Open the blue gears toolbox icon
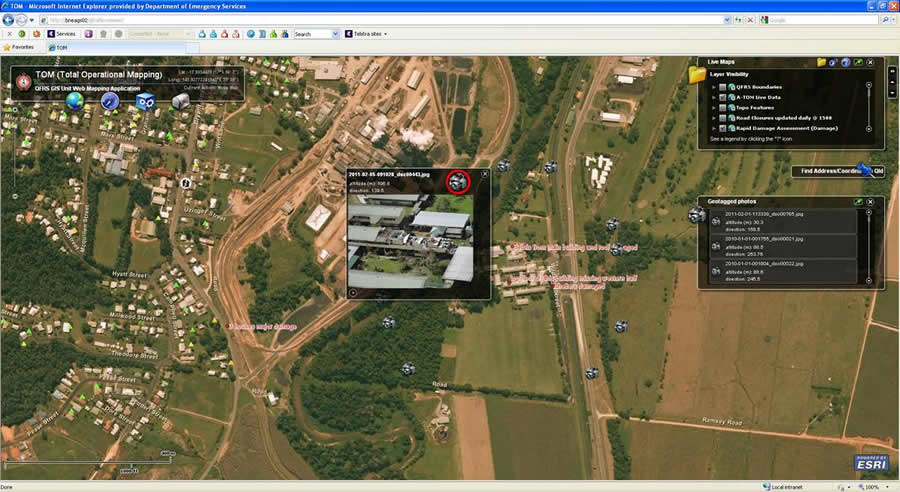 pos(145,102)
